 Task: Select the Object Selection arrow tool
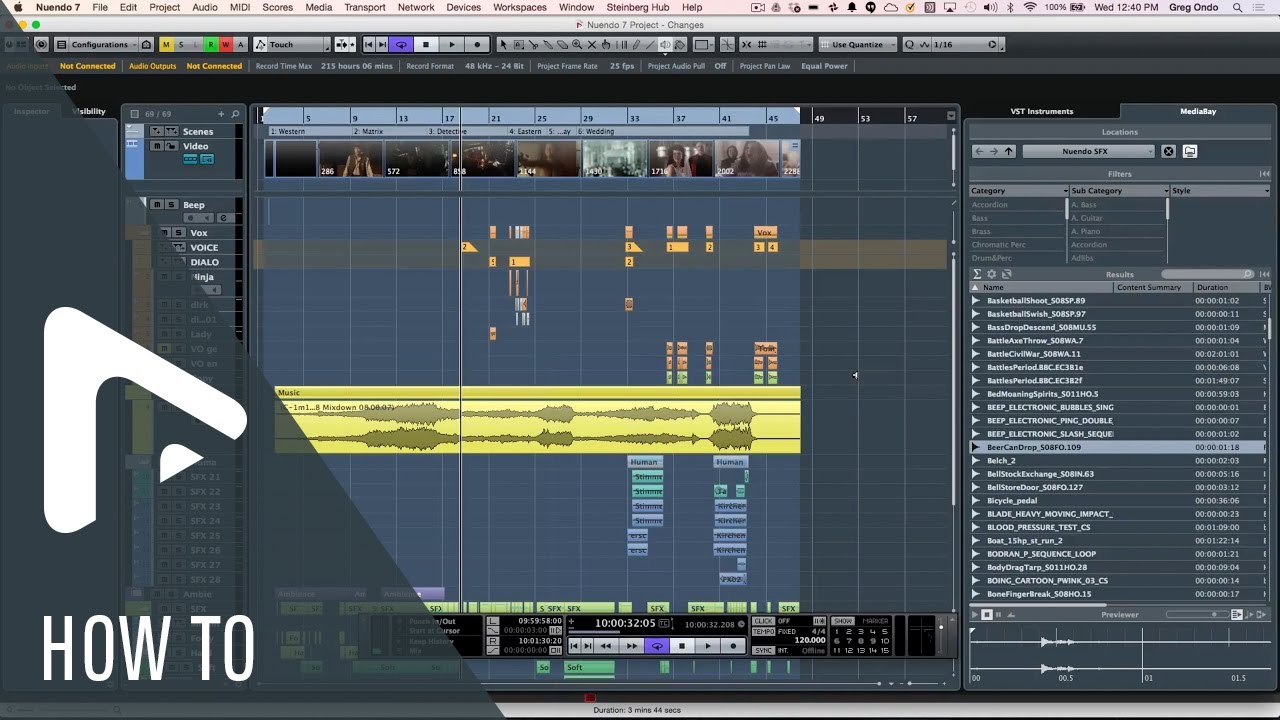click(503, 44)
